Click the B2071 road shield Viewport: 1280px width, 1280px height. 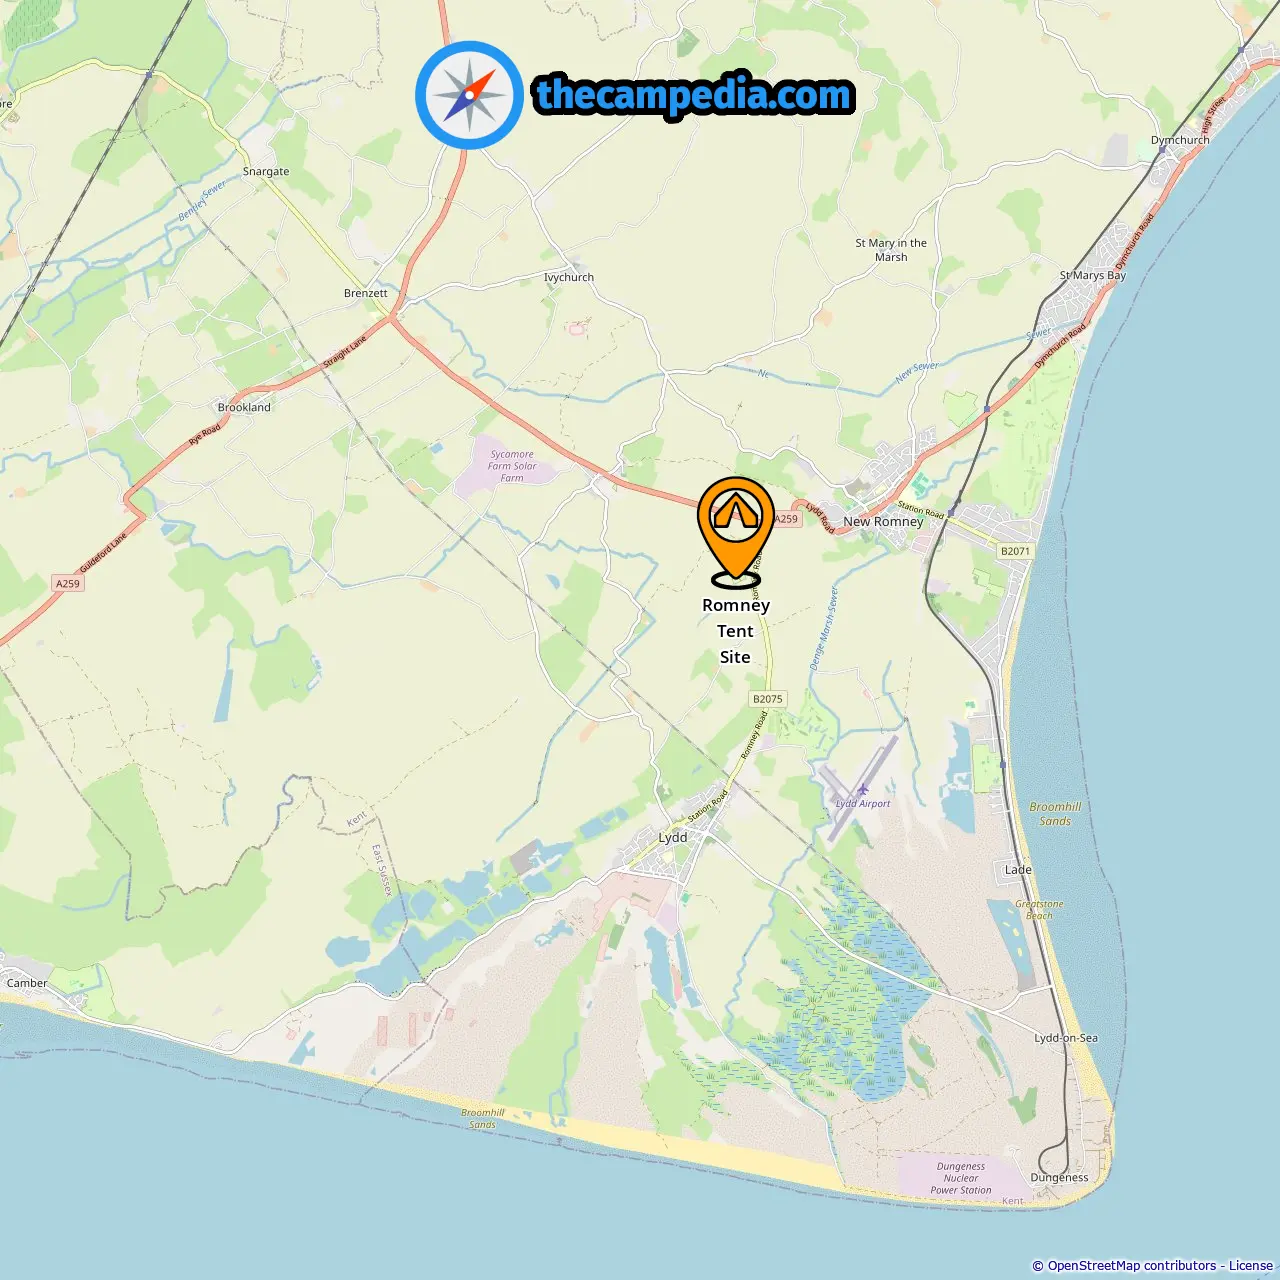coord(1015,551)
